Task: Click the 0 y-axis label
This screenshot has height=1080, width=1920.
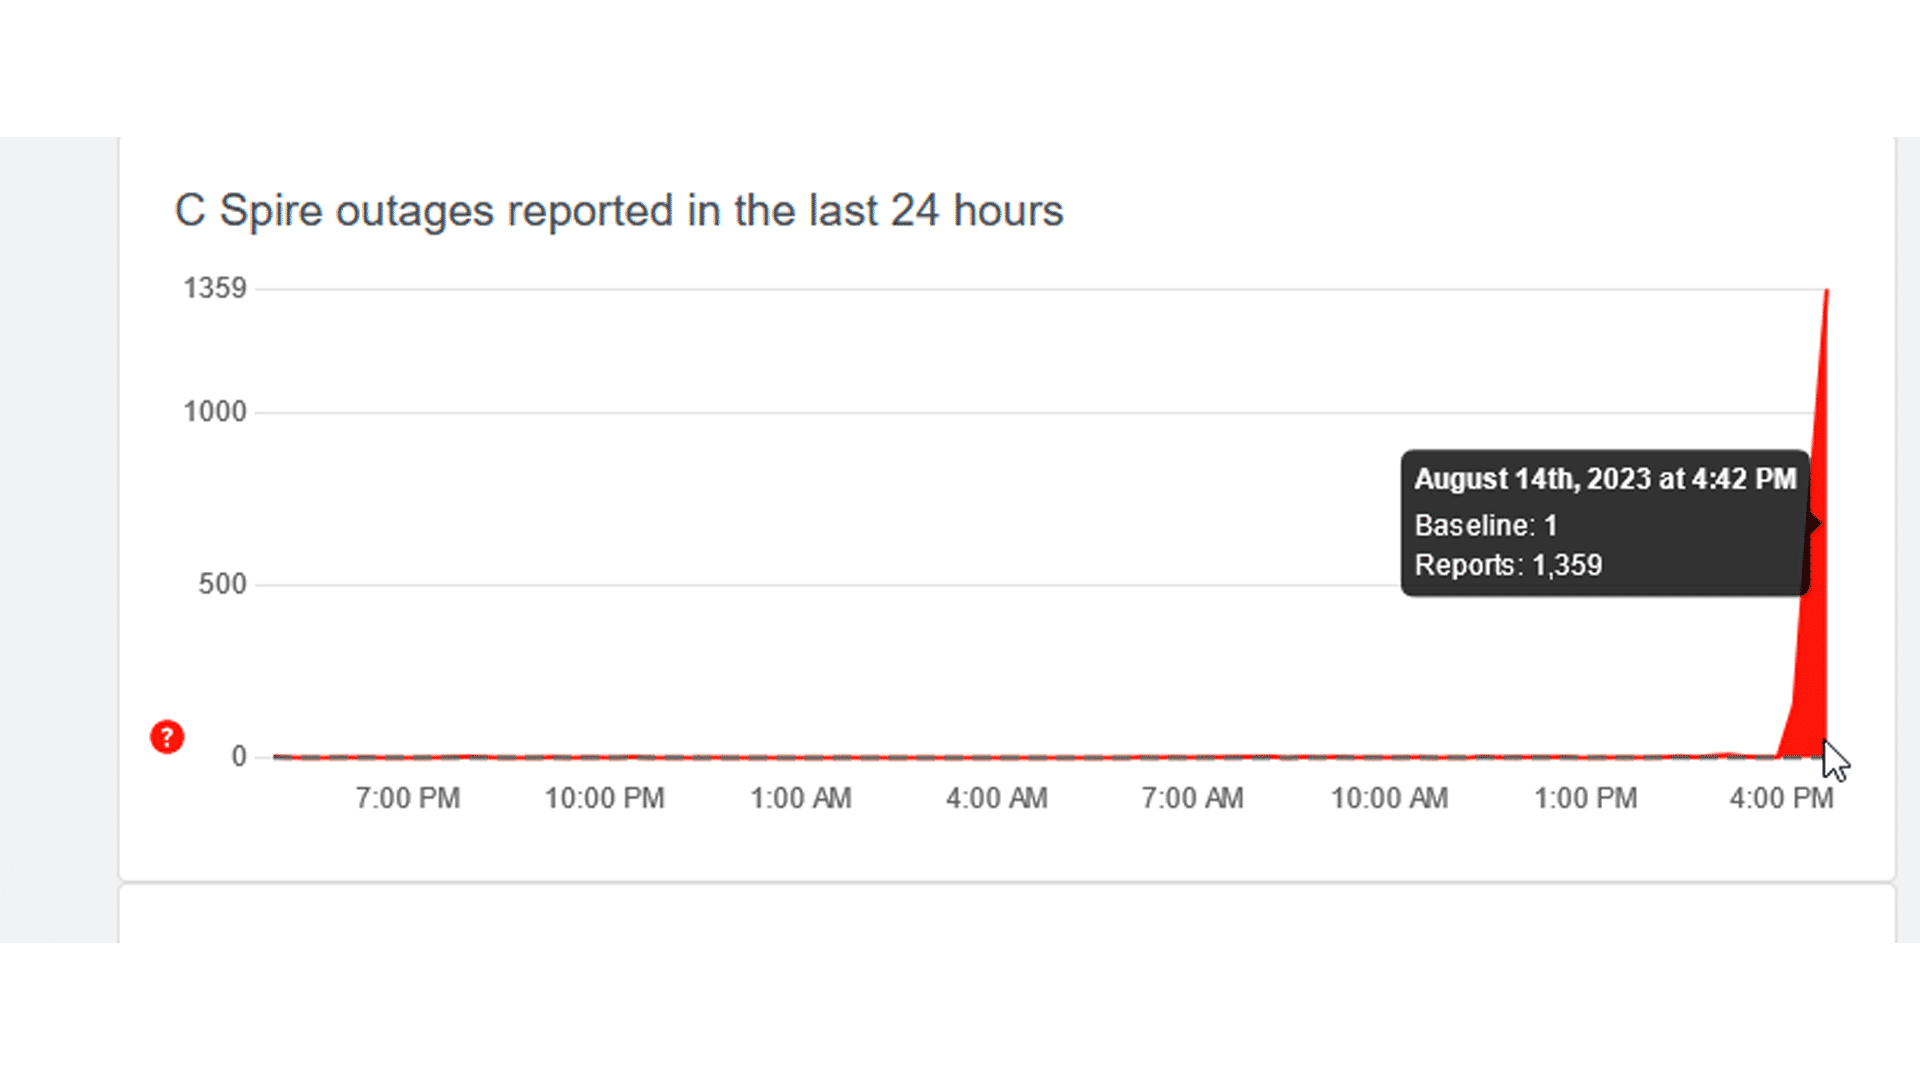Action: point(239,756)
